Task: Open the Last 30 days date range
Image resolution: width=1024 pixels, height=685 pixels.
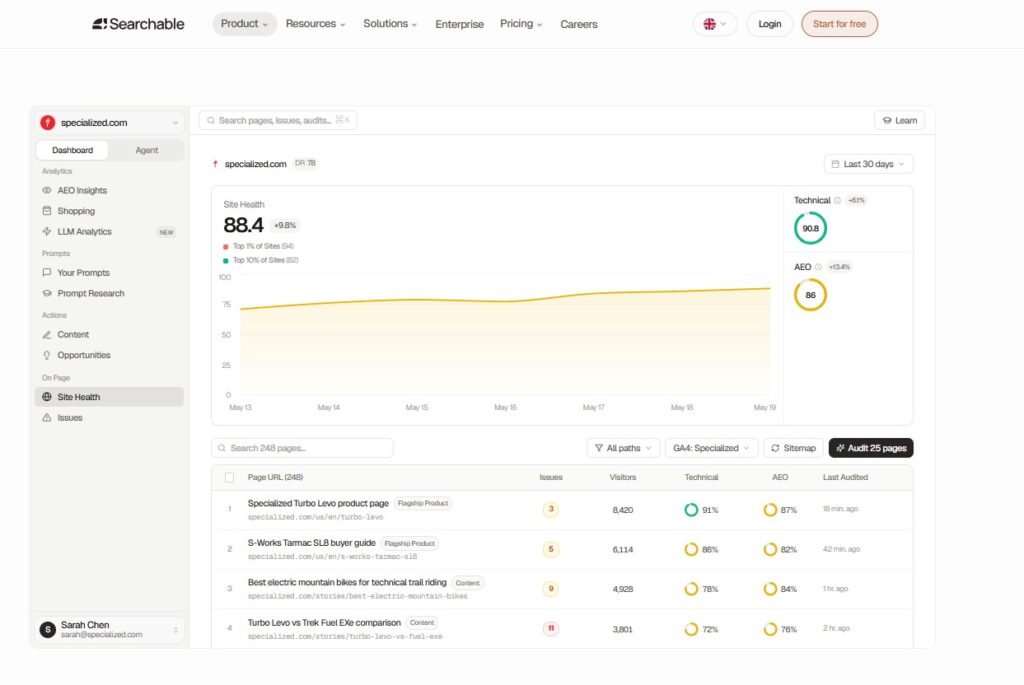Action: [869, 164]
